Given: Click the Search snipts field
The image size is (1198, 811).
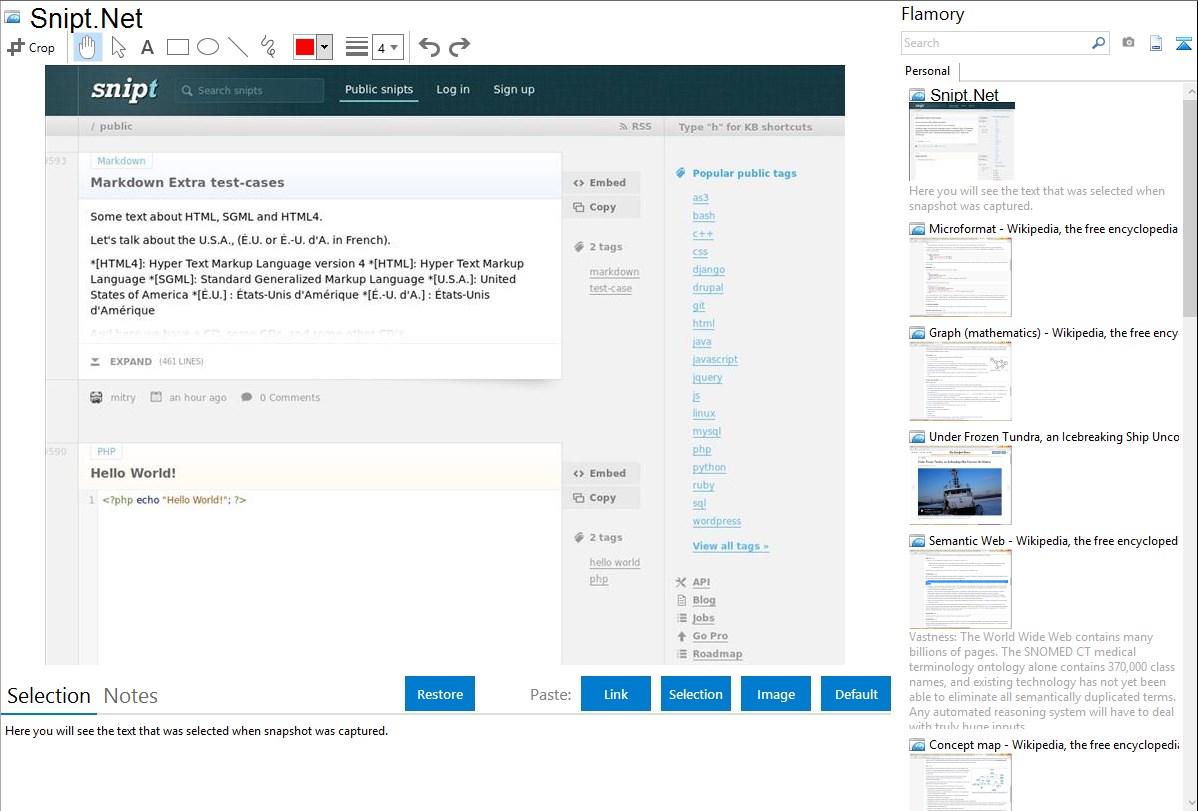Looking at the screenshot, I should click(251, 90).
